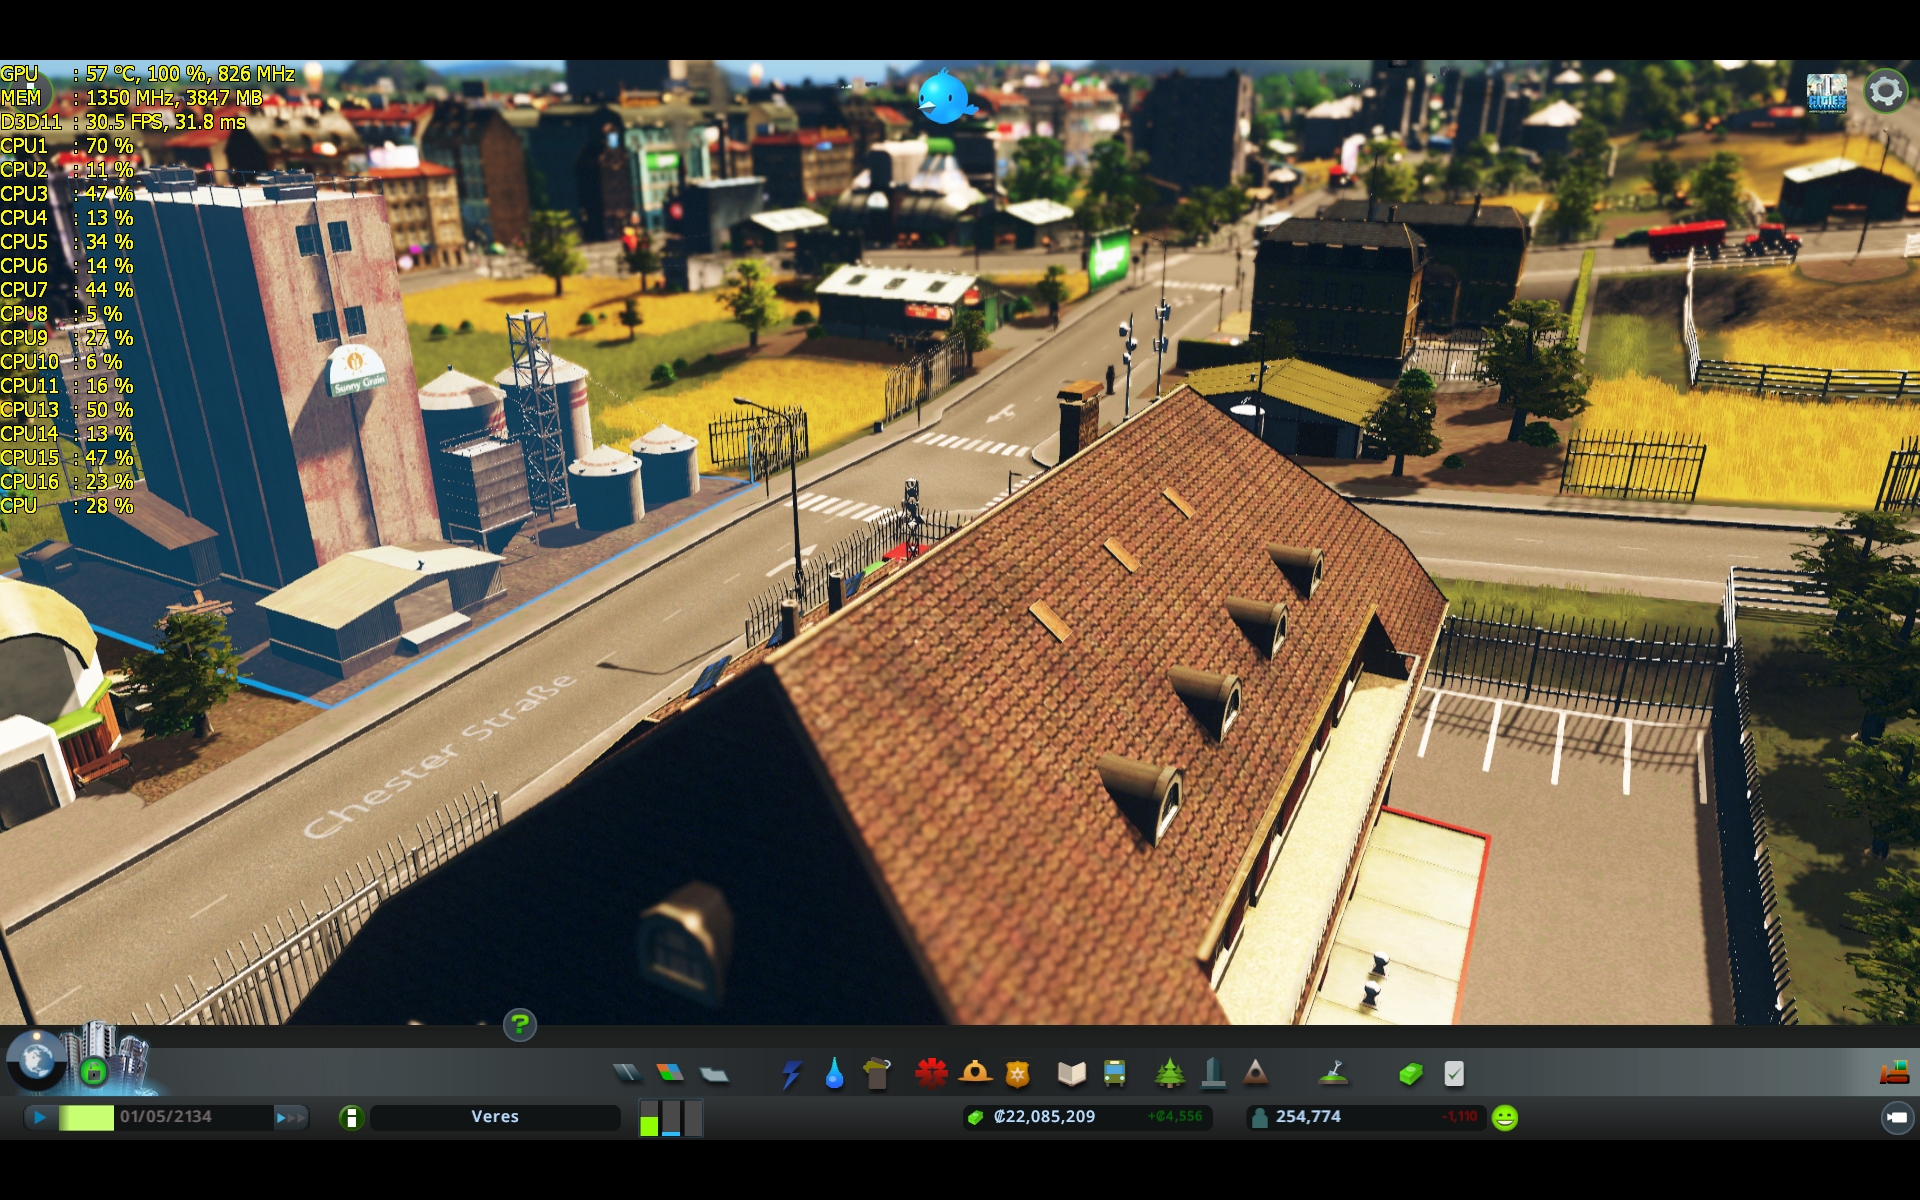Open the Zoning tool
Viewport: 1920px width, 1200px height.
670,1074
